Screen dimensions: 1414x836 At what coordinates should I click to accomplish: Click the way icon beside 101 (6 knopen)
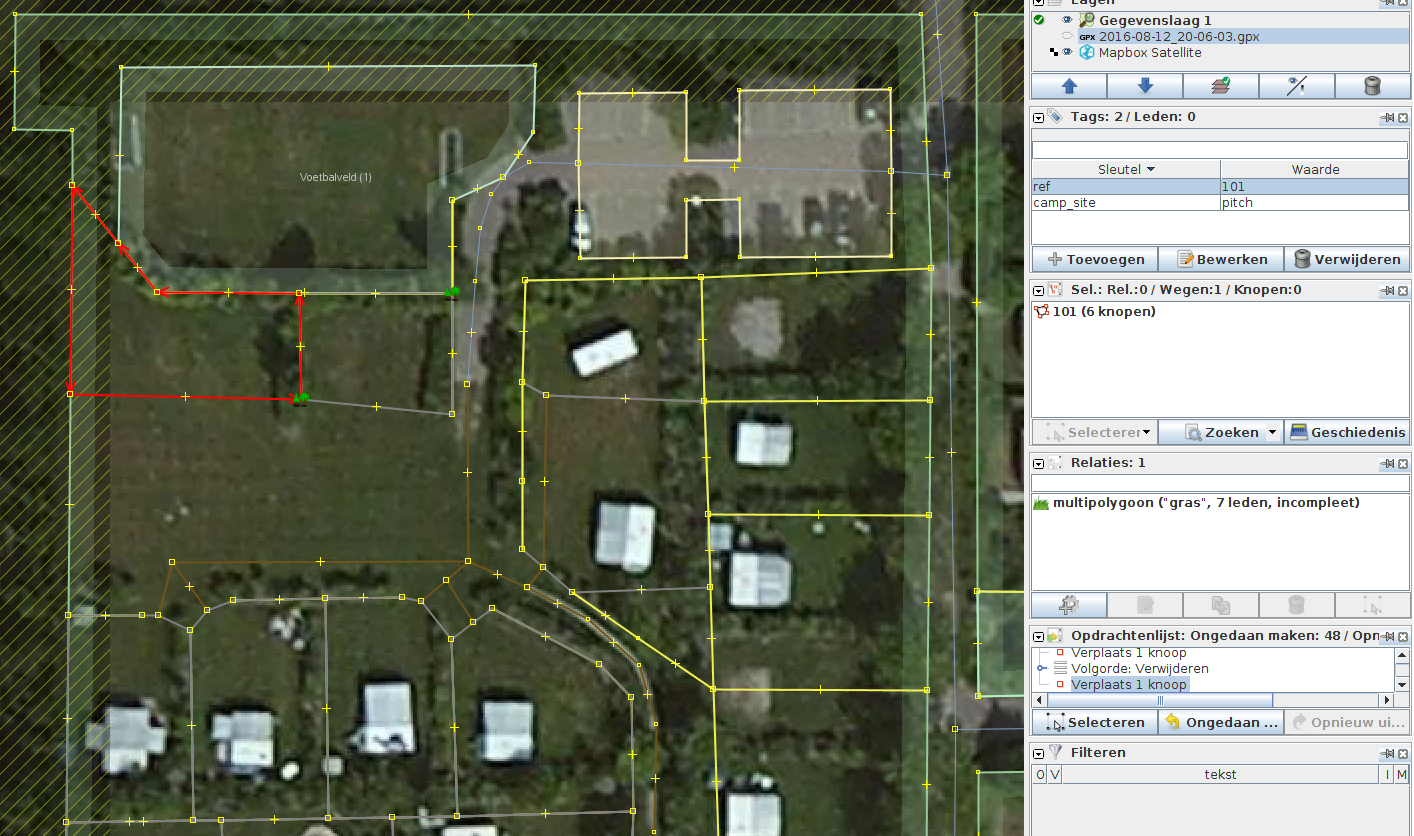pyautogui.click(x=1042, y=311)
